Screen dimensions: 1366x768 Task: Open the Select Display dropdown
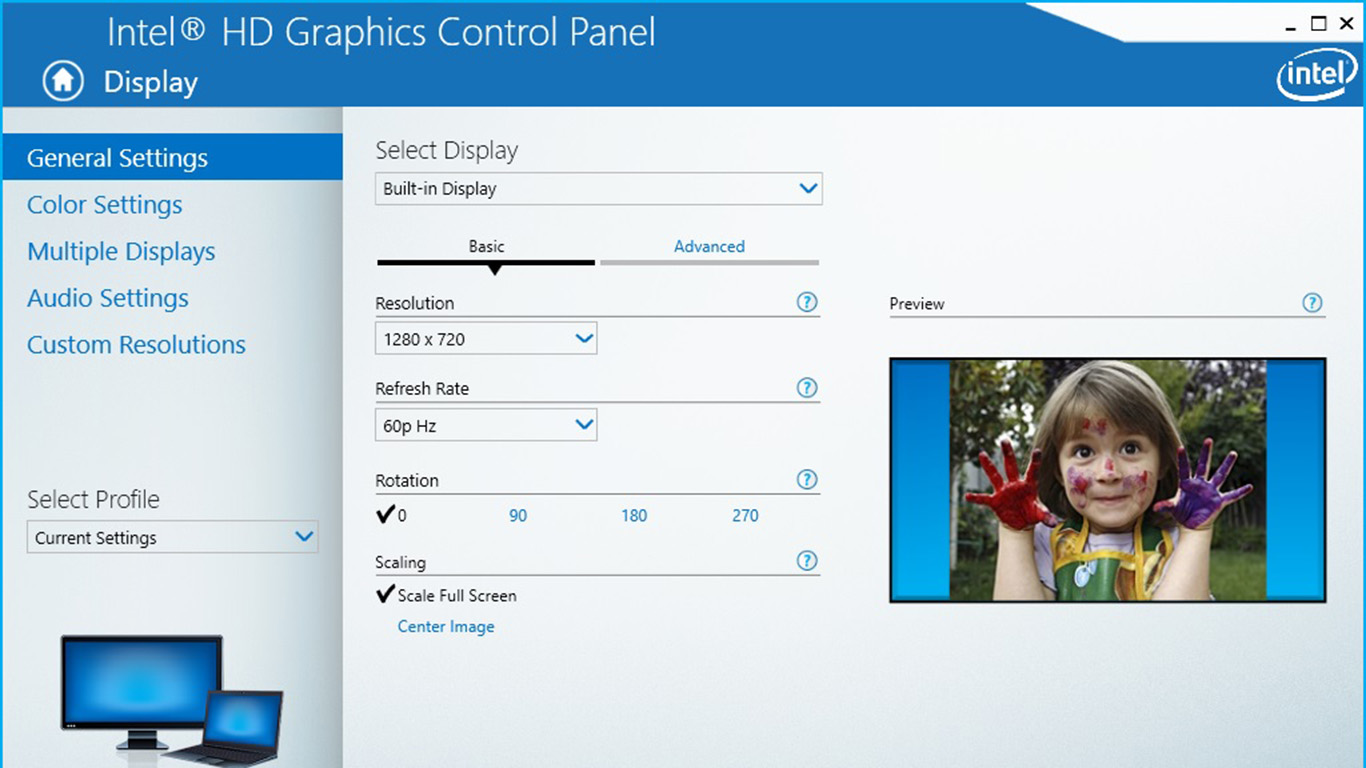[x=599, y=189]
